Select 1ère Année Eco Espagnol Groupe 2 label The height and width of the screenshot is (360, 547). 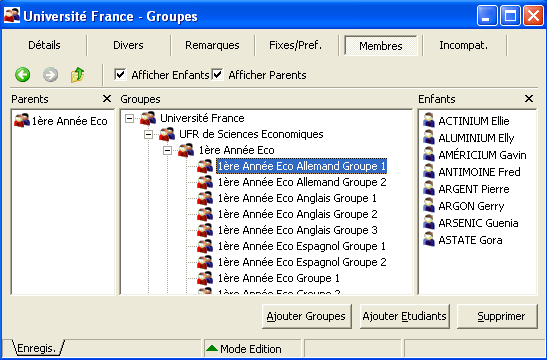click(302, 262)
